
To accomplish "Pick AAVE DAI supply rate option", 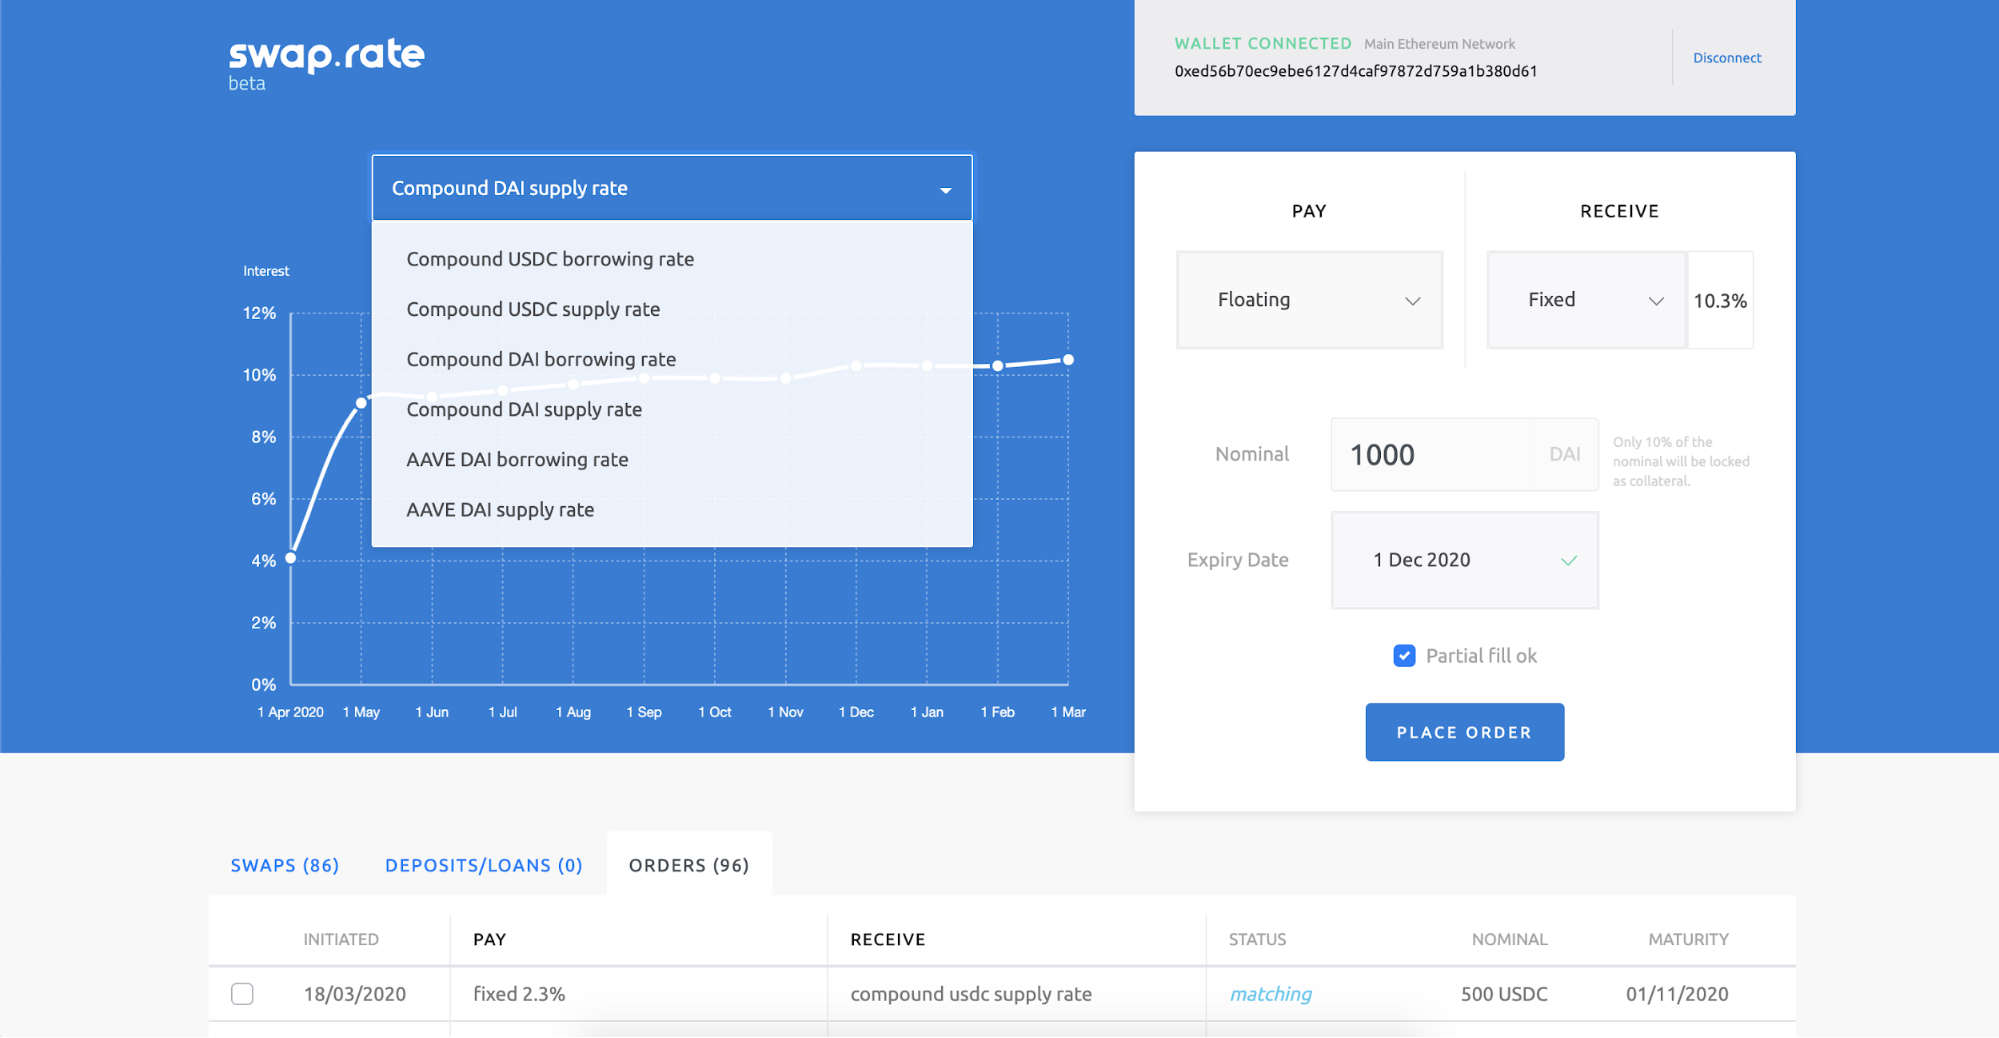I will coord(500,510).
